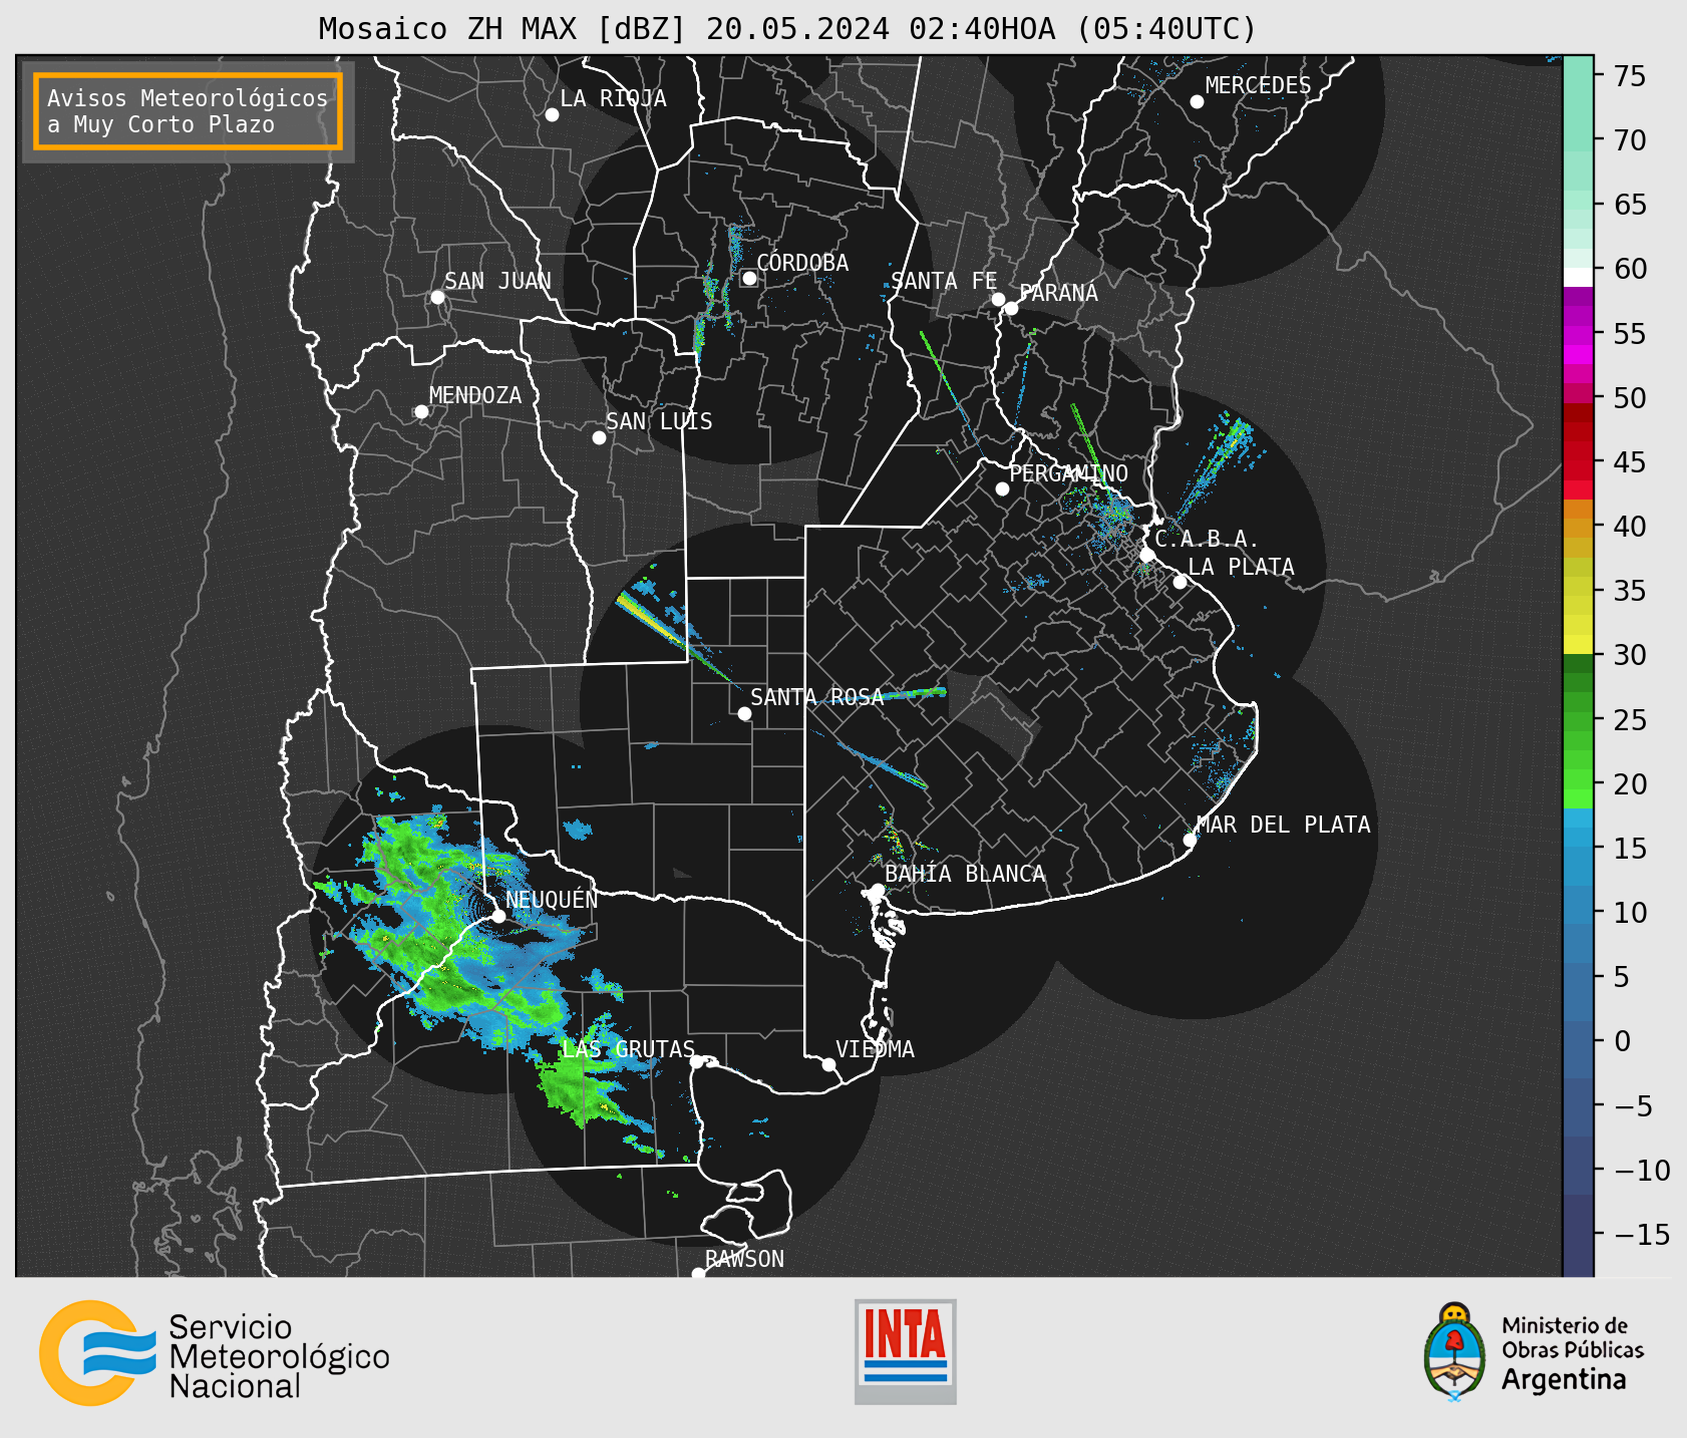Click the BAHÍA BLANCA city marker
Image resolution: width=1687 pixels, height=1438 pixels.
point(877,890)
